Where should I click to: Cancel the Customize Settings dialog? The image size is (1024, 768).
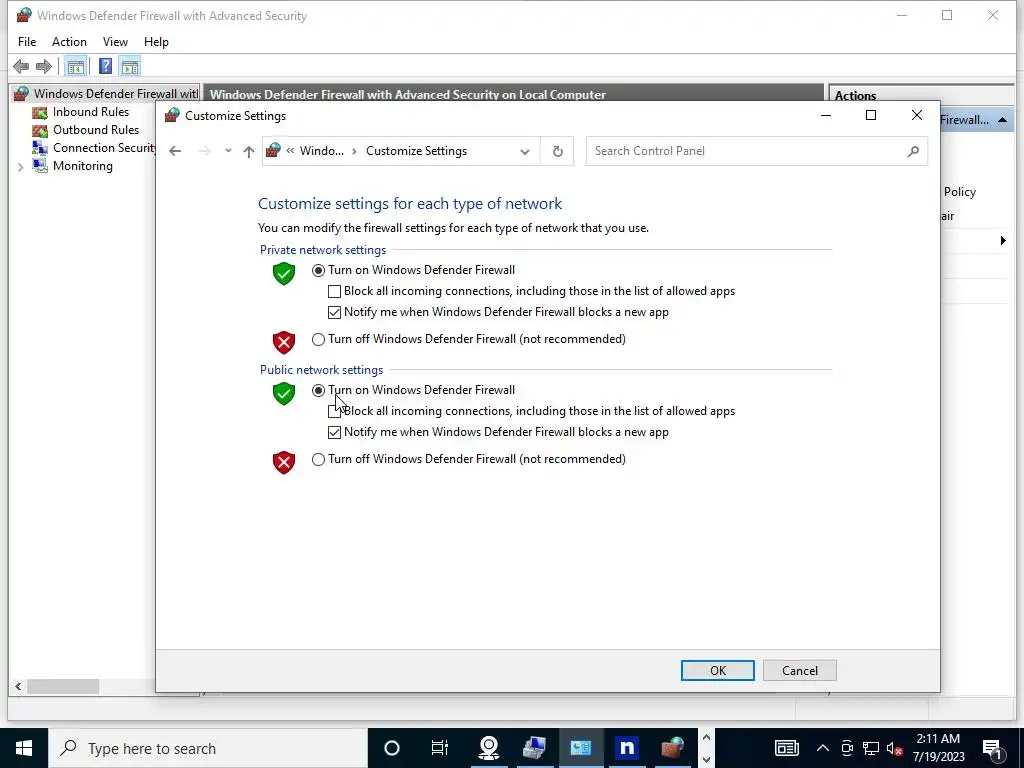tap(799, 671)
